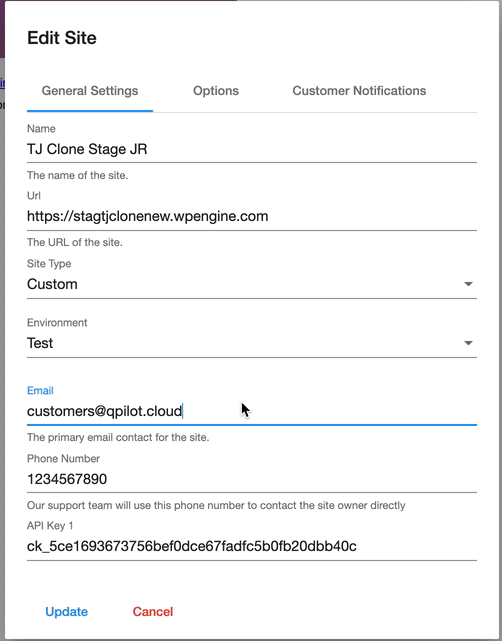Click the API Key 1 label
The width and height of the screenshot is (502, 641).
click(50, 526)
